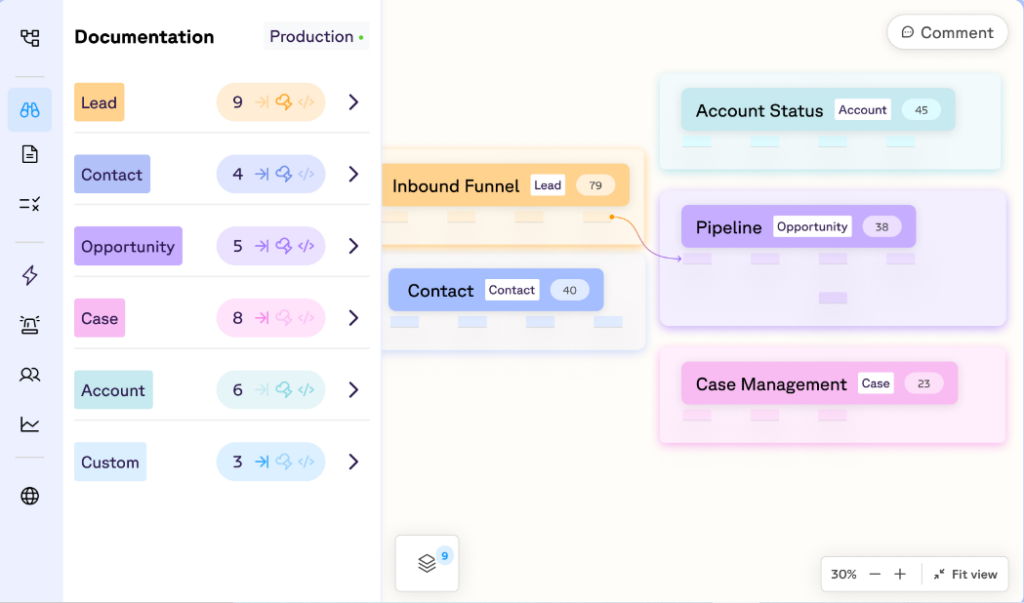Screen dimensions: 1024x603
Task: Open the Production environment selector
Action: click(x=316, y=37)
